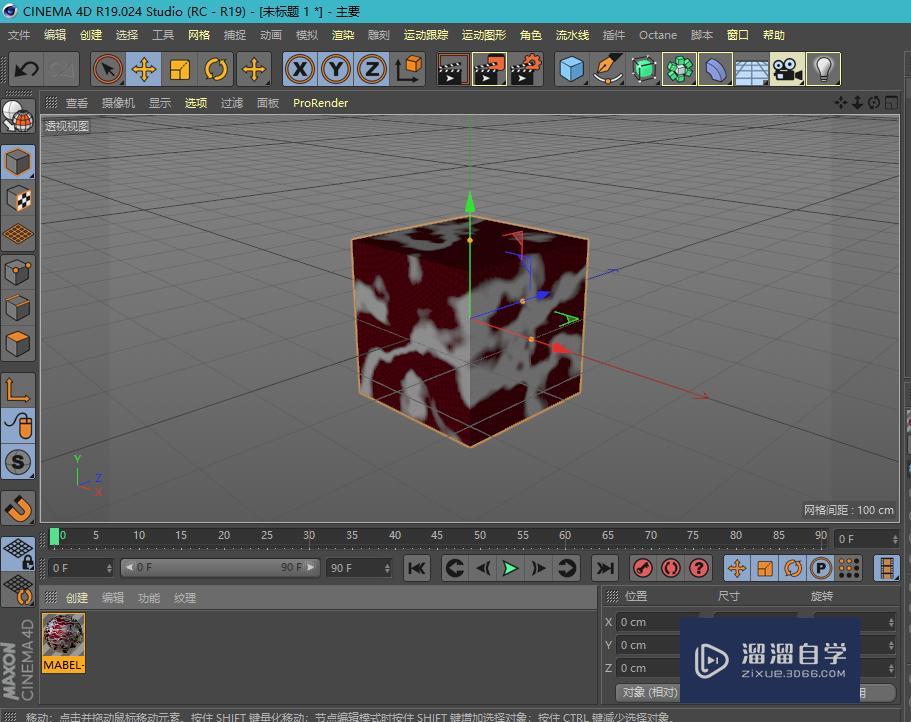Add an Array modeling object
Viewport: 911px width, 722px height.
click(x=680, y=69)
